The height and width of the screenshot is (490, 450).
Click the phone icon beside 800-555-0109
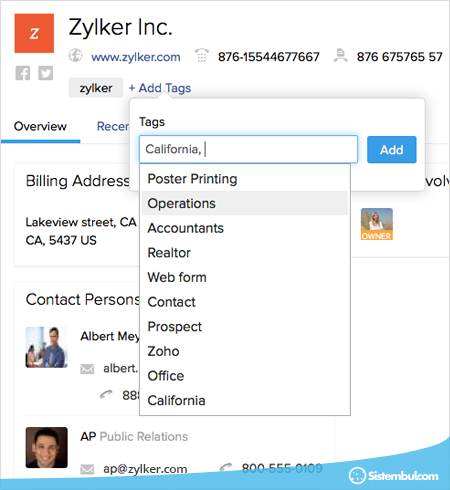[x=226, y=467]
